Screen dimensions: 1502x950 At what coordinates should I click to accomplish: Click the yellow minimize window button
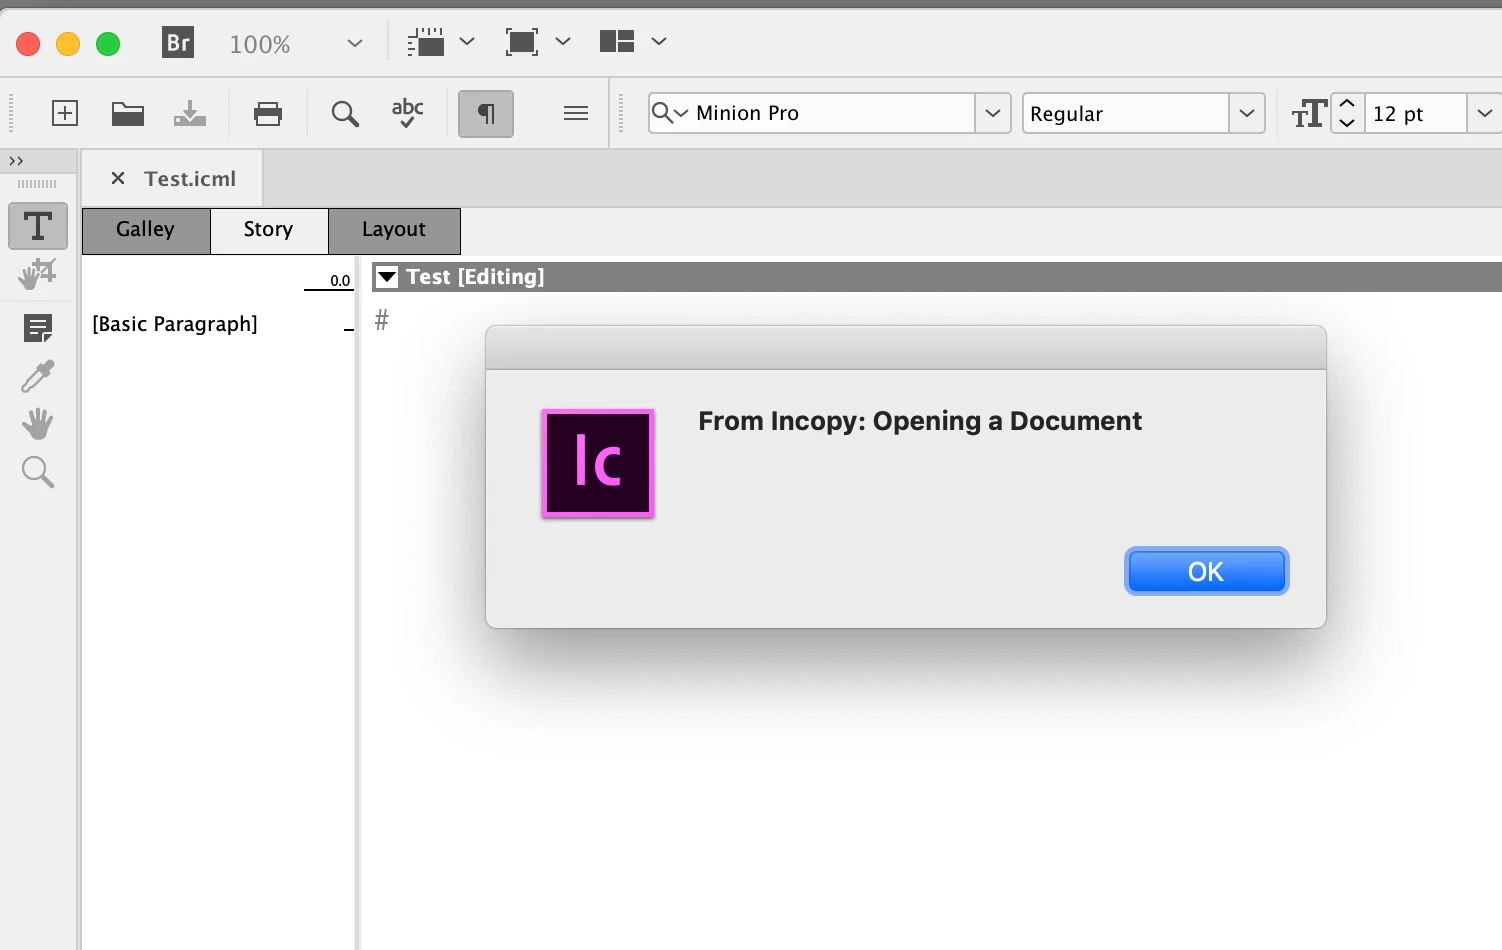(x=68, y=43)
